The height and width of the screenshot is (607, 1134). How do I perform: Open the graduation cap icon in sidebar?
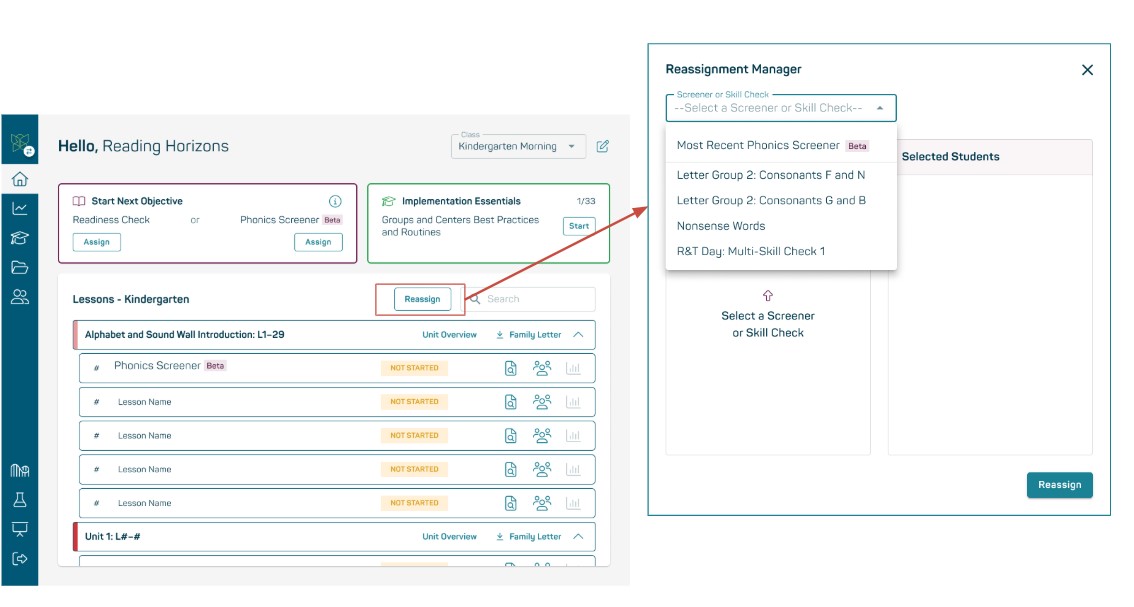(x=20, y=238)
